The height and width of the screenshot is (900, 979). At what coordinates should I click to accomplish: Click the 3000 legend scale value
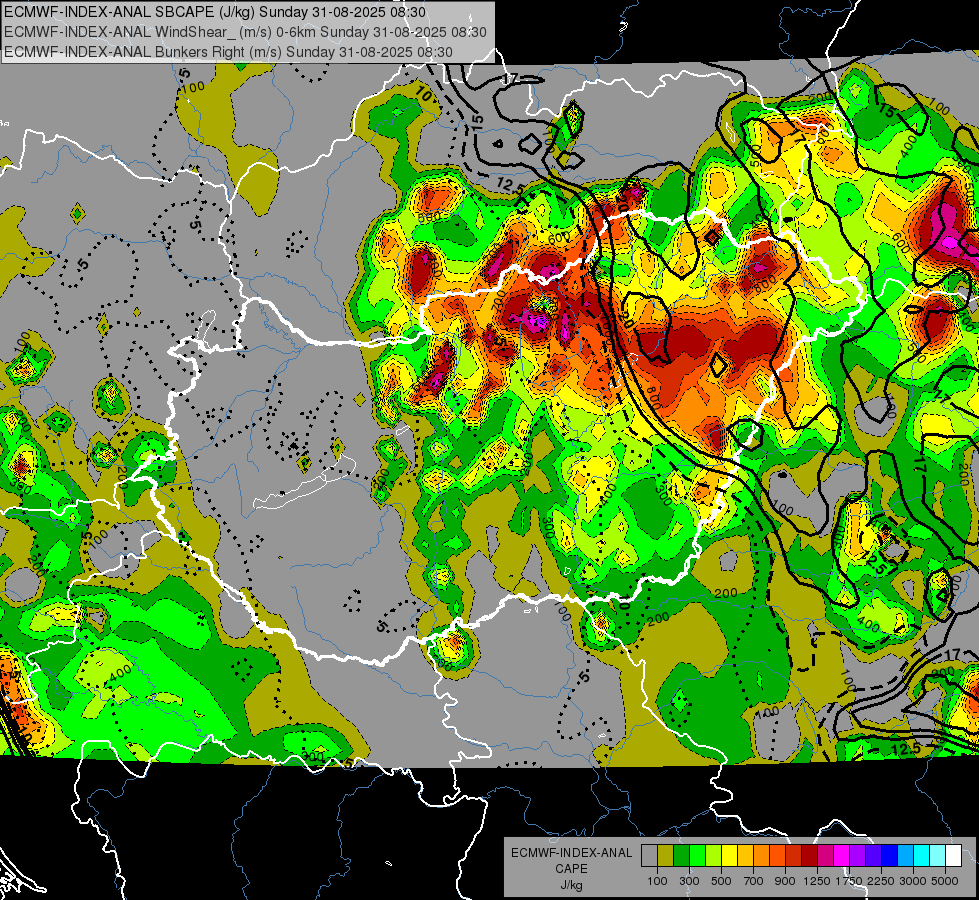913,882
